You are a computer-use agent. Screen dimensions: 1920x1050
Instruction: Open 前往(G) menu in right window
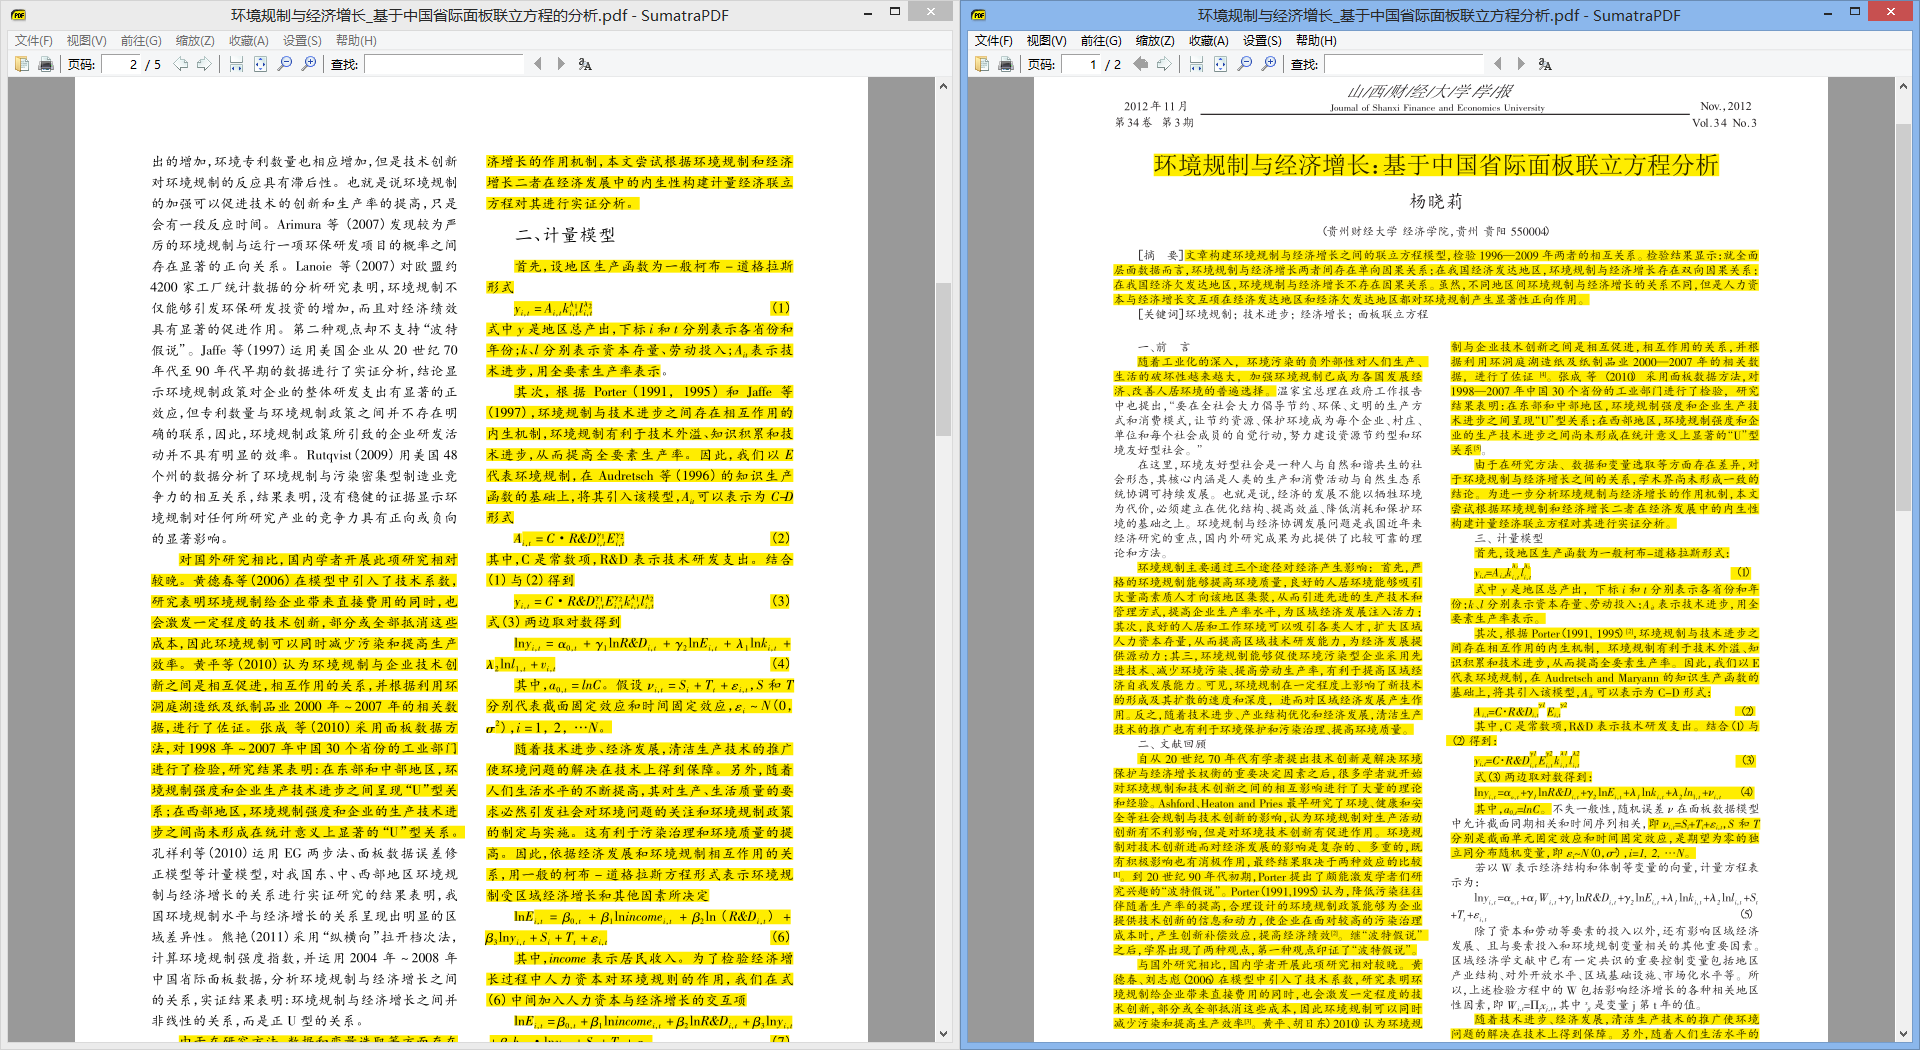click(1101, 40)
